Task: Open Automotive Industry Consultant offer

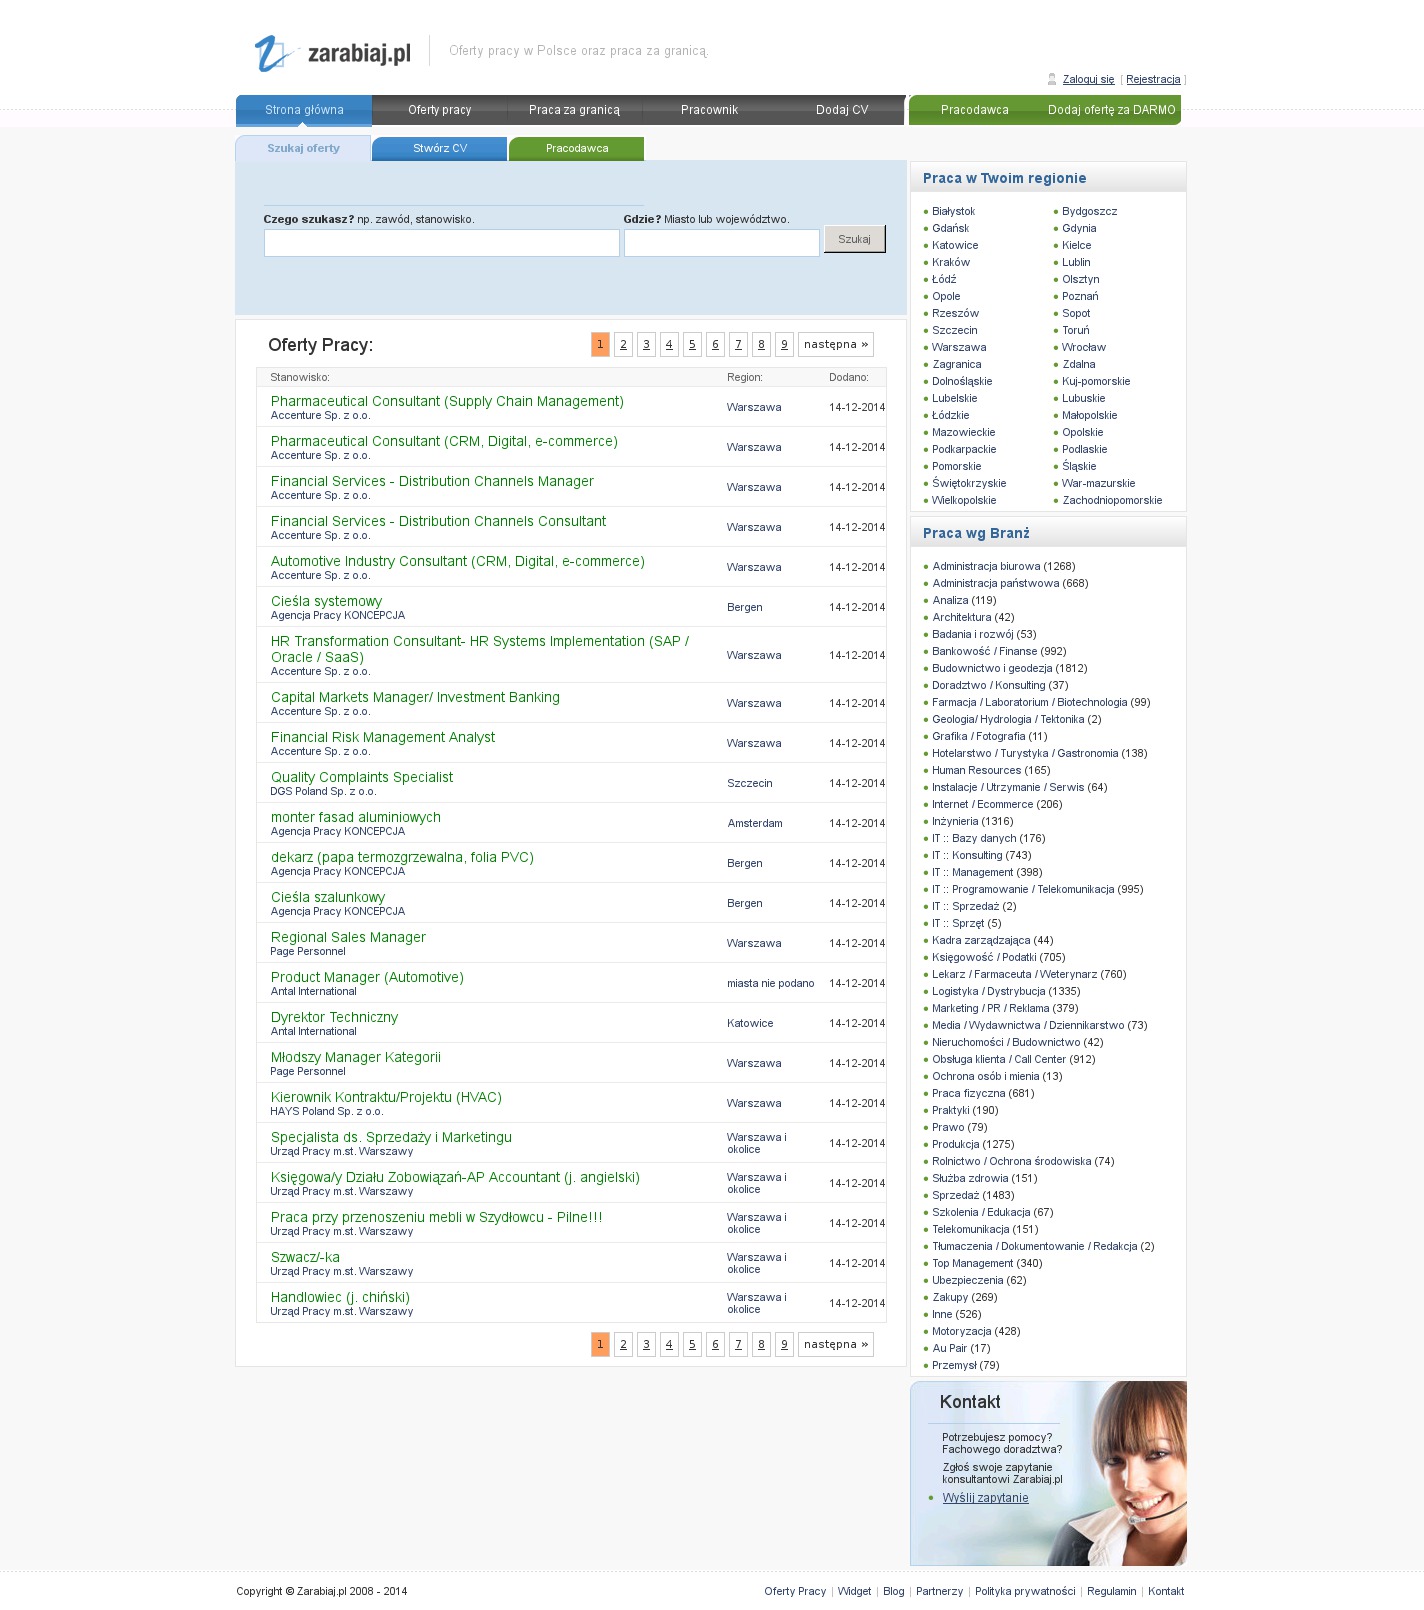Action: (x=458, y=561)
